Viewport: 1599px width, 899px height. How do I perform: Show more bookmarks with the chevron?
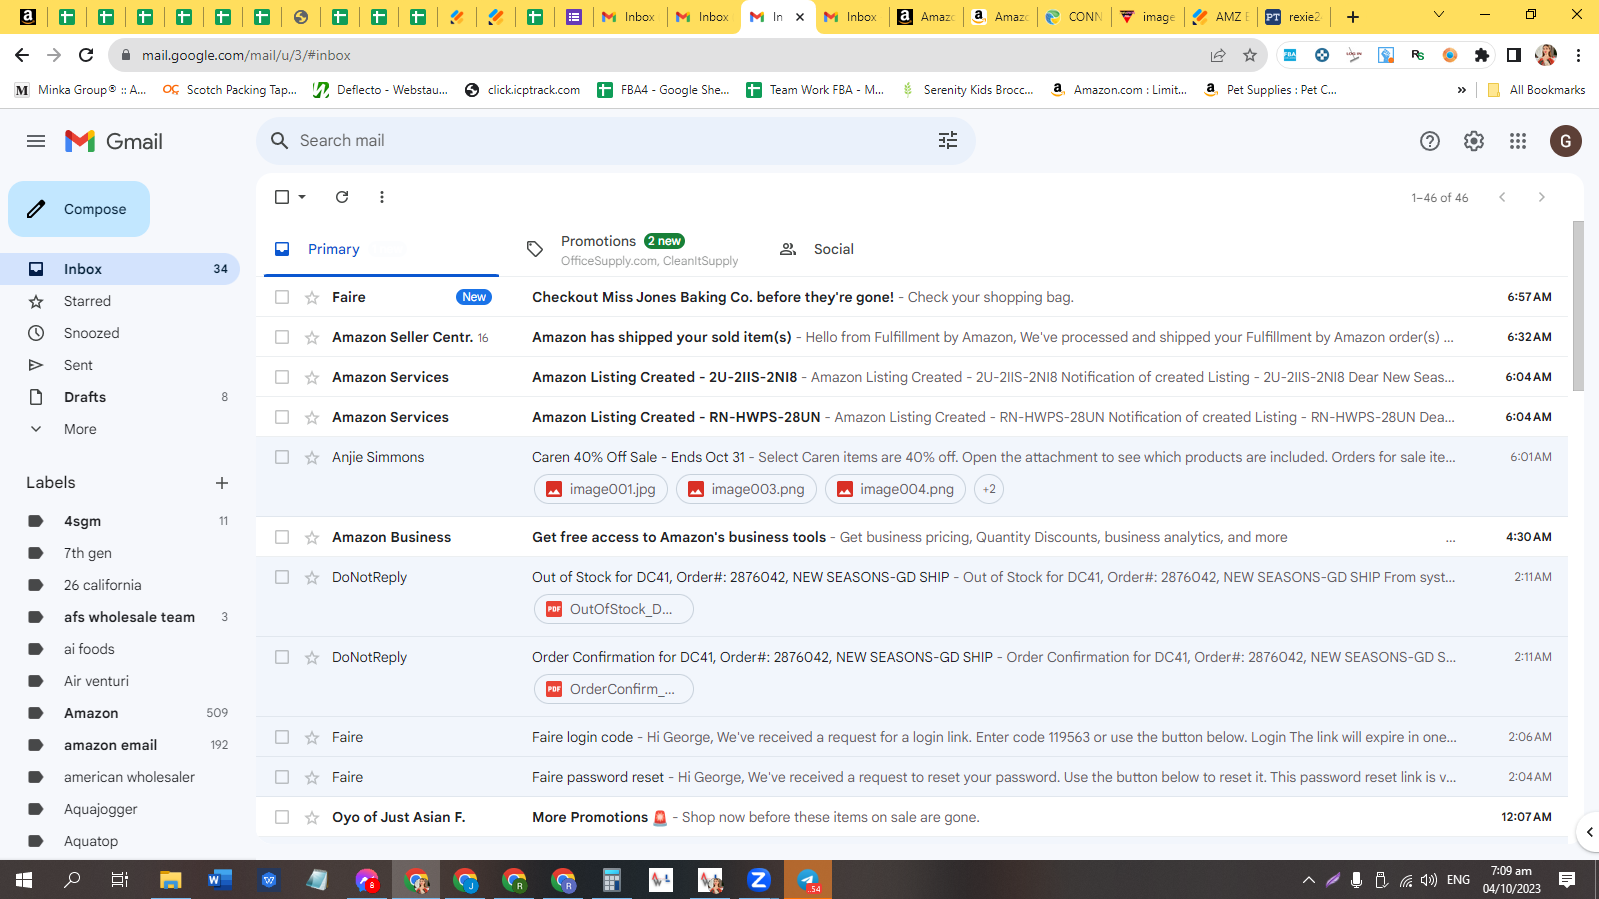(1462, 90)
